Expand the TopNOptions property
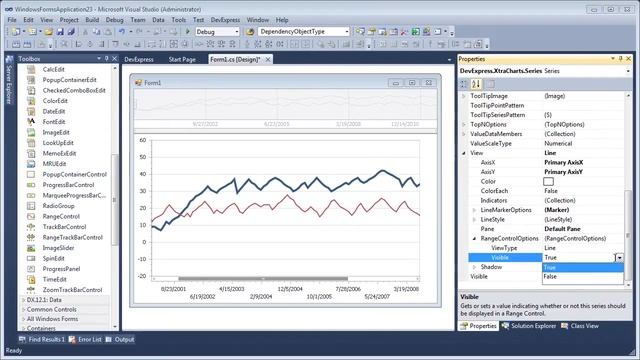 pos(464,124)
